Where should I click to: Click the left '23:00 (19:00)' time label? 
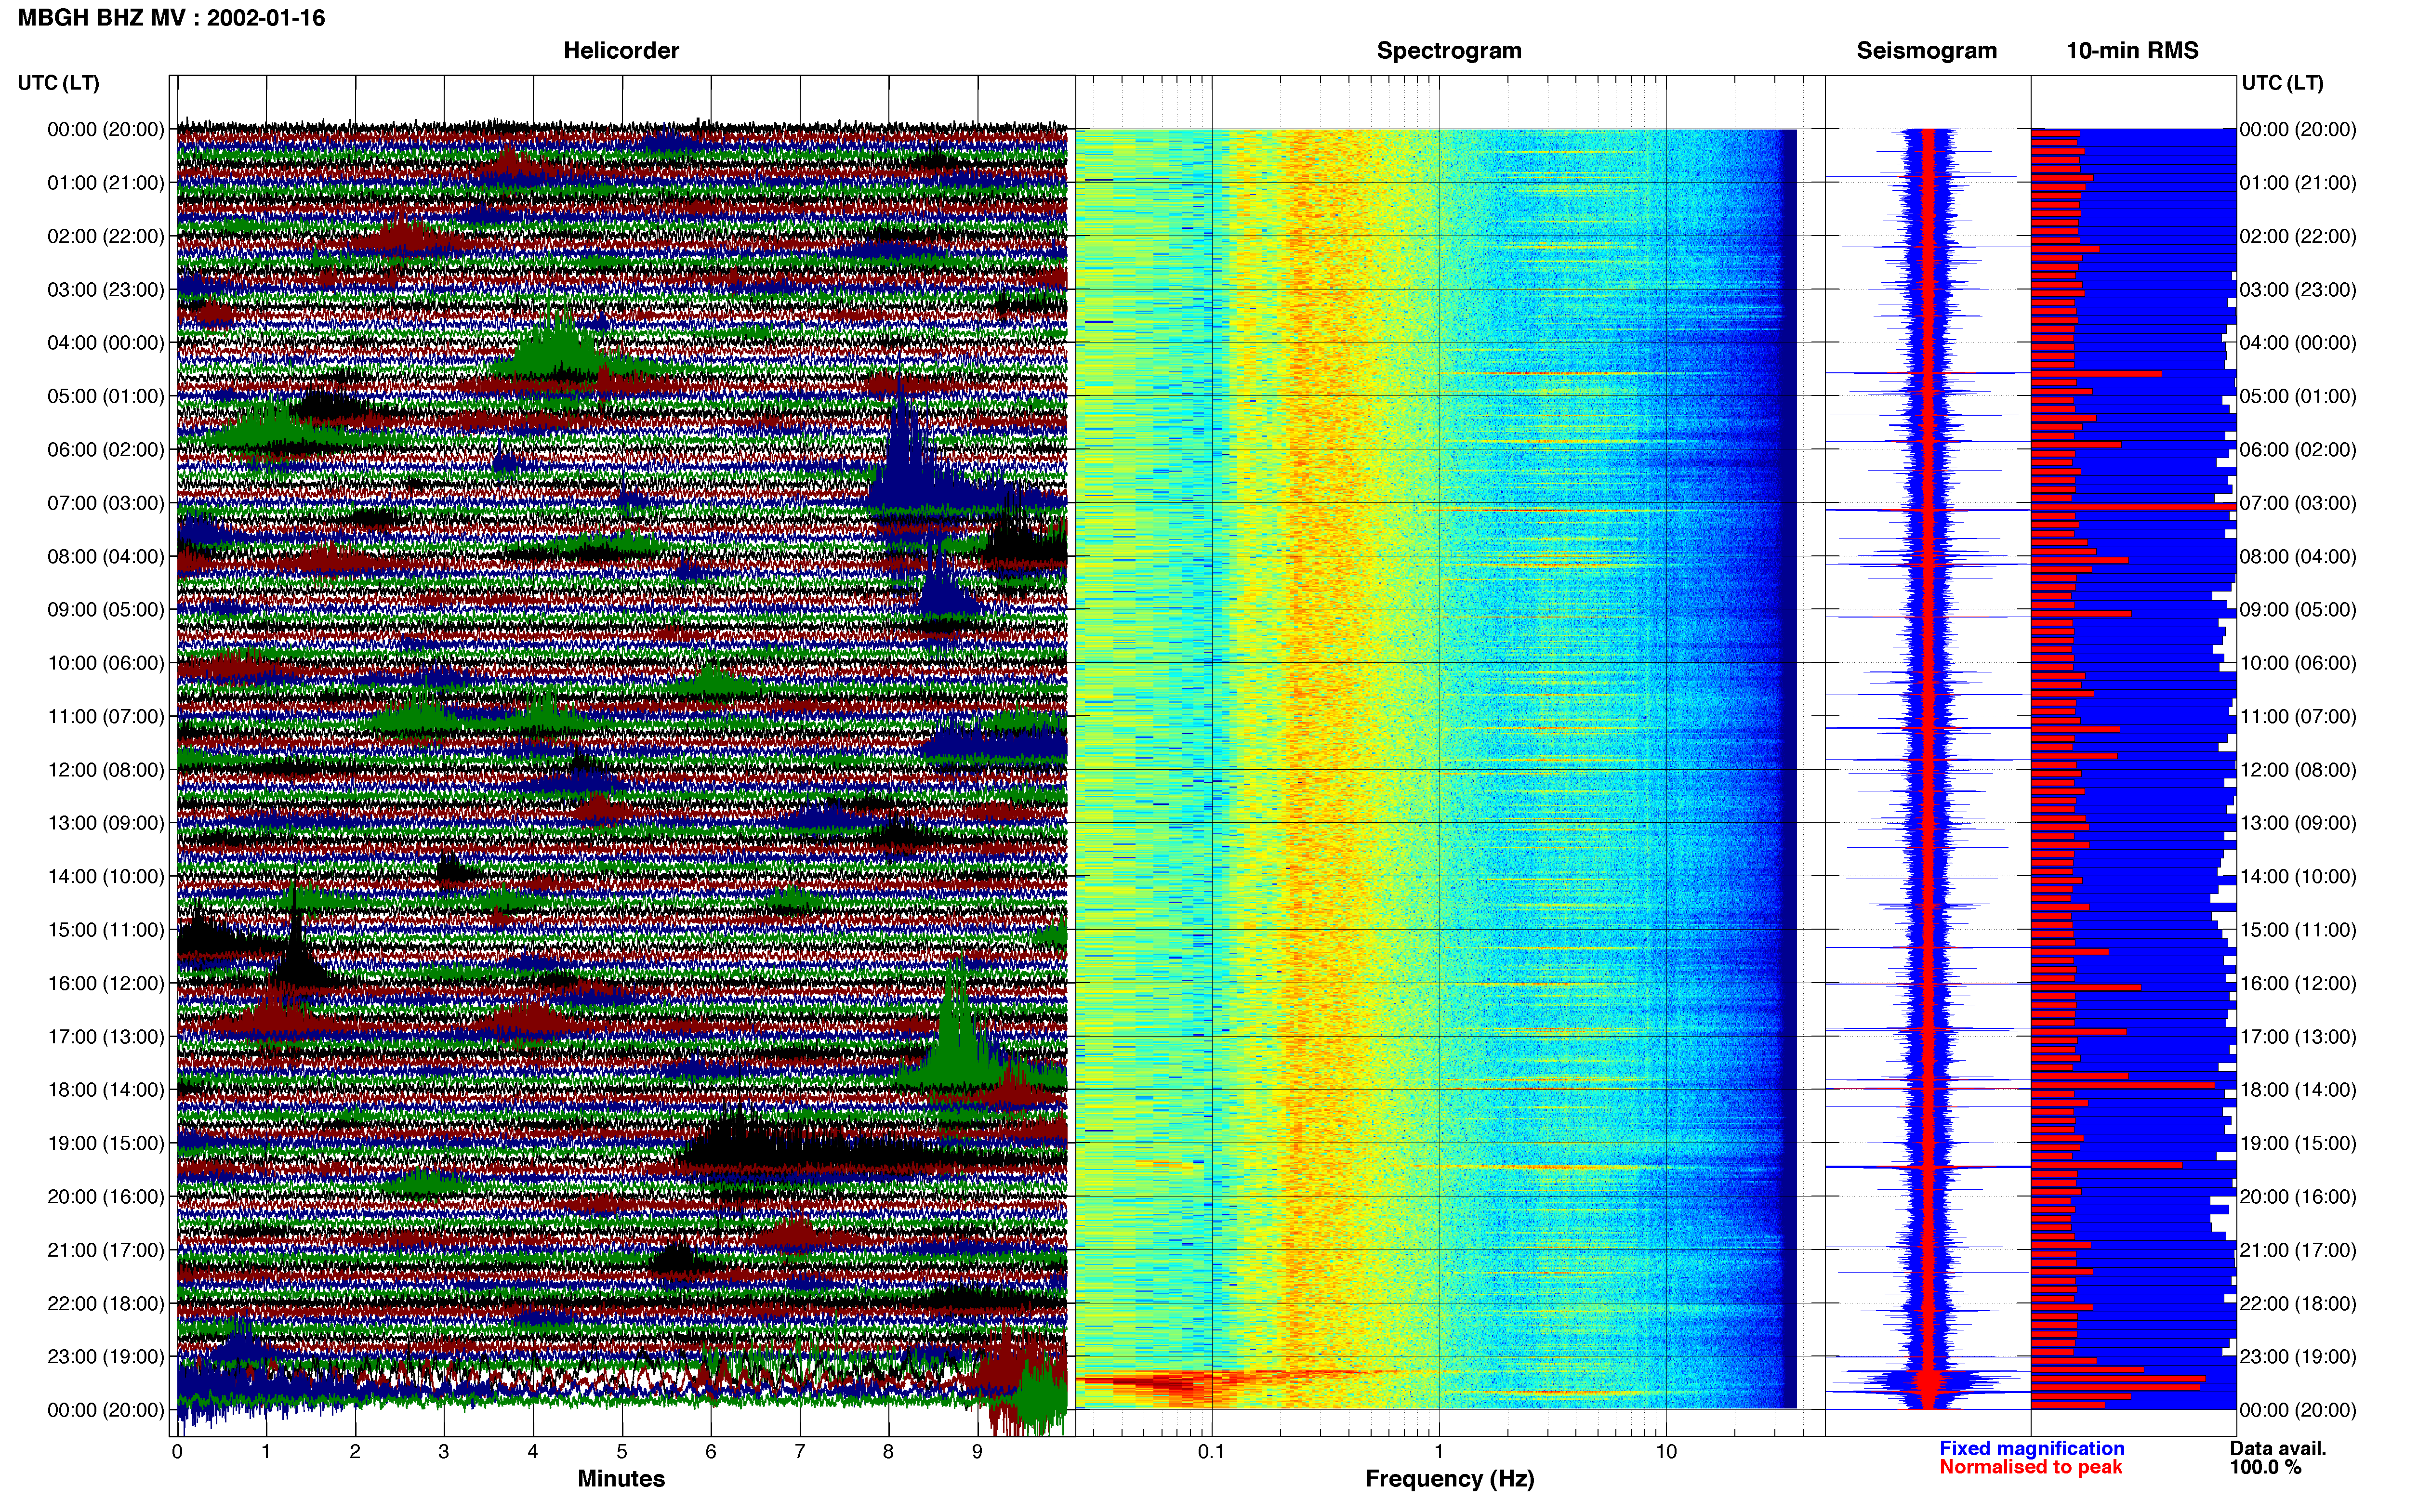(106, 1357)
